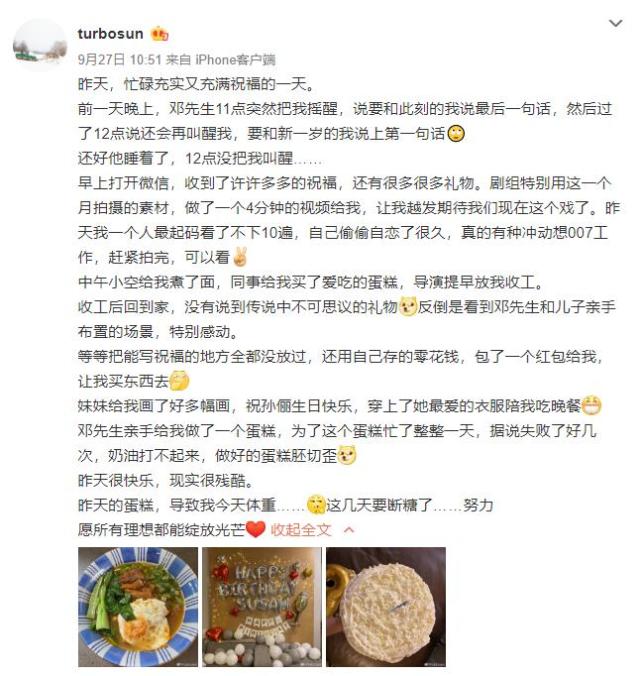Screen dimensions: 641x676
Task: Open the noodle bowl photo thumbnail
Action: [138, 607]
